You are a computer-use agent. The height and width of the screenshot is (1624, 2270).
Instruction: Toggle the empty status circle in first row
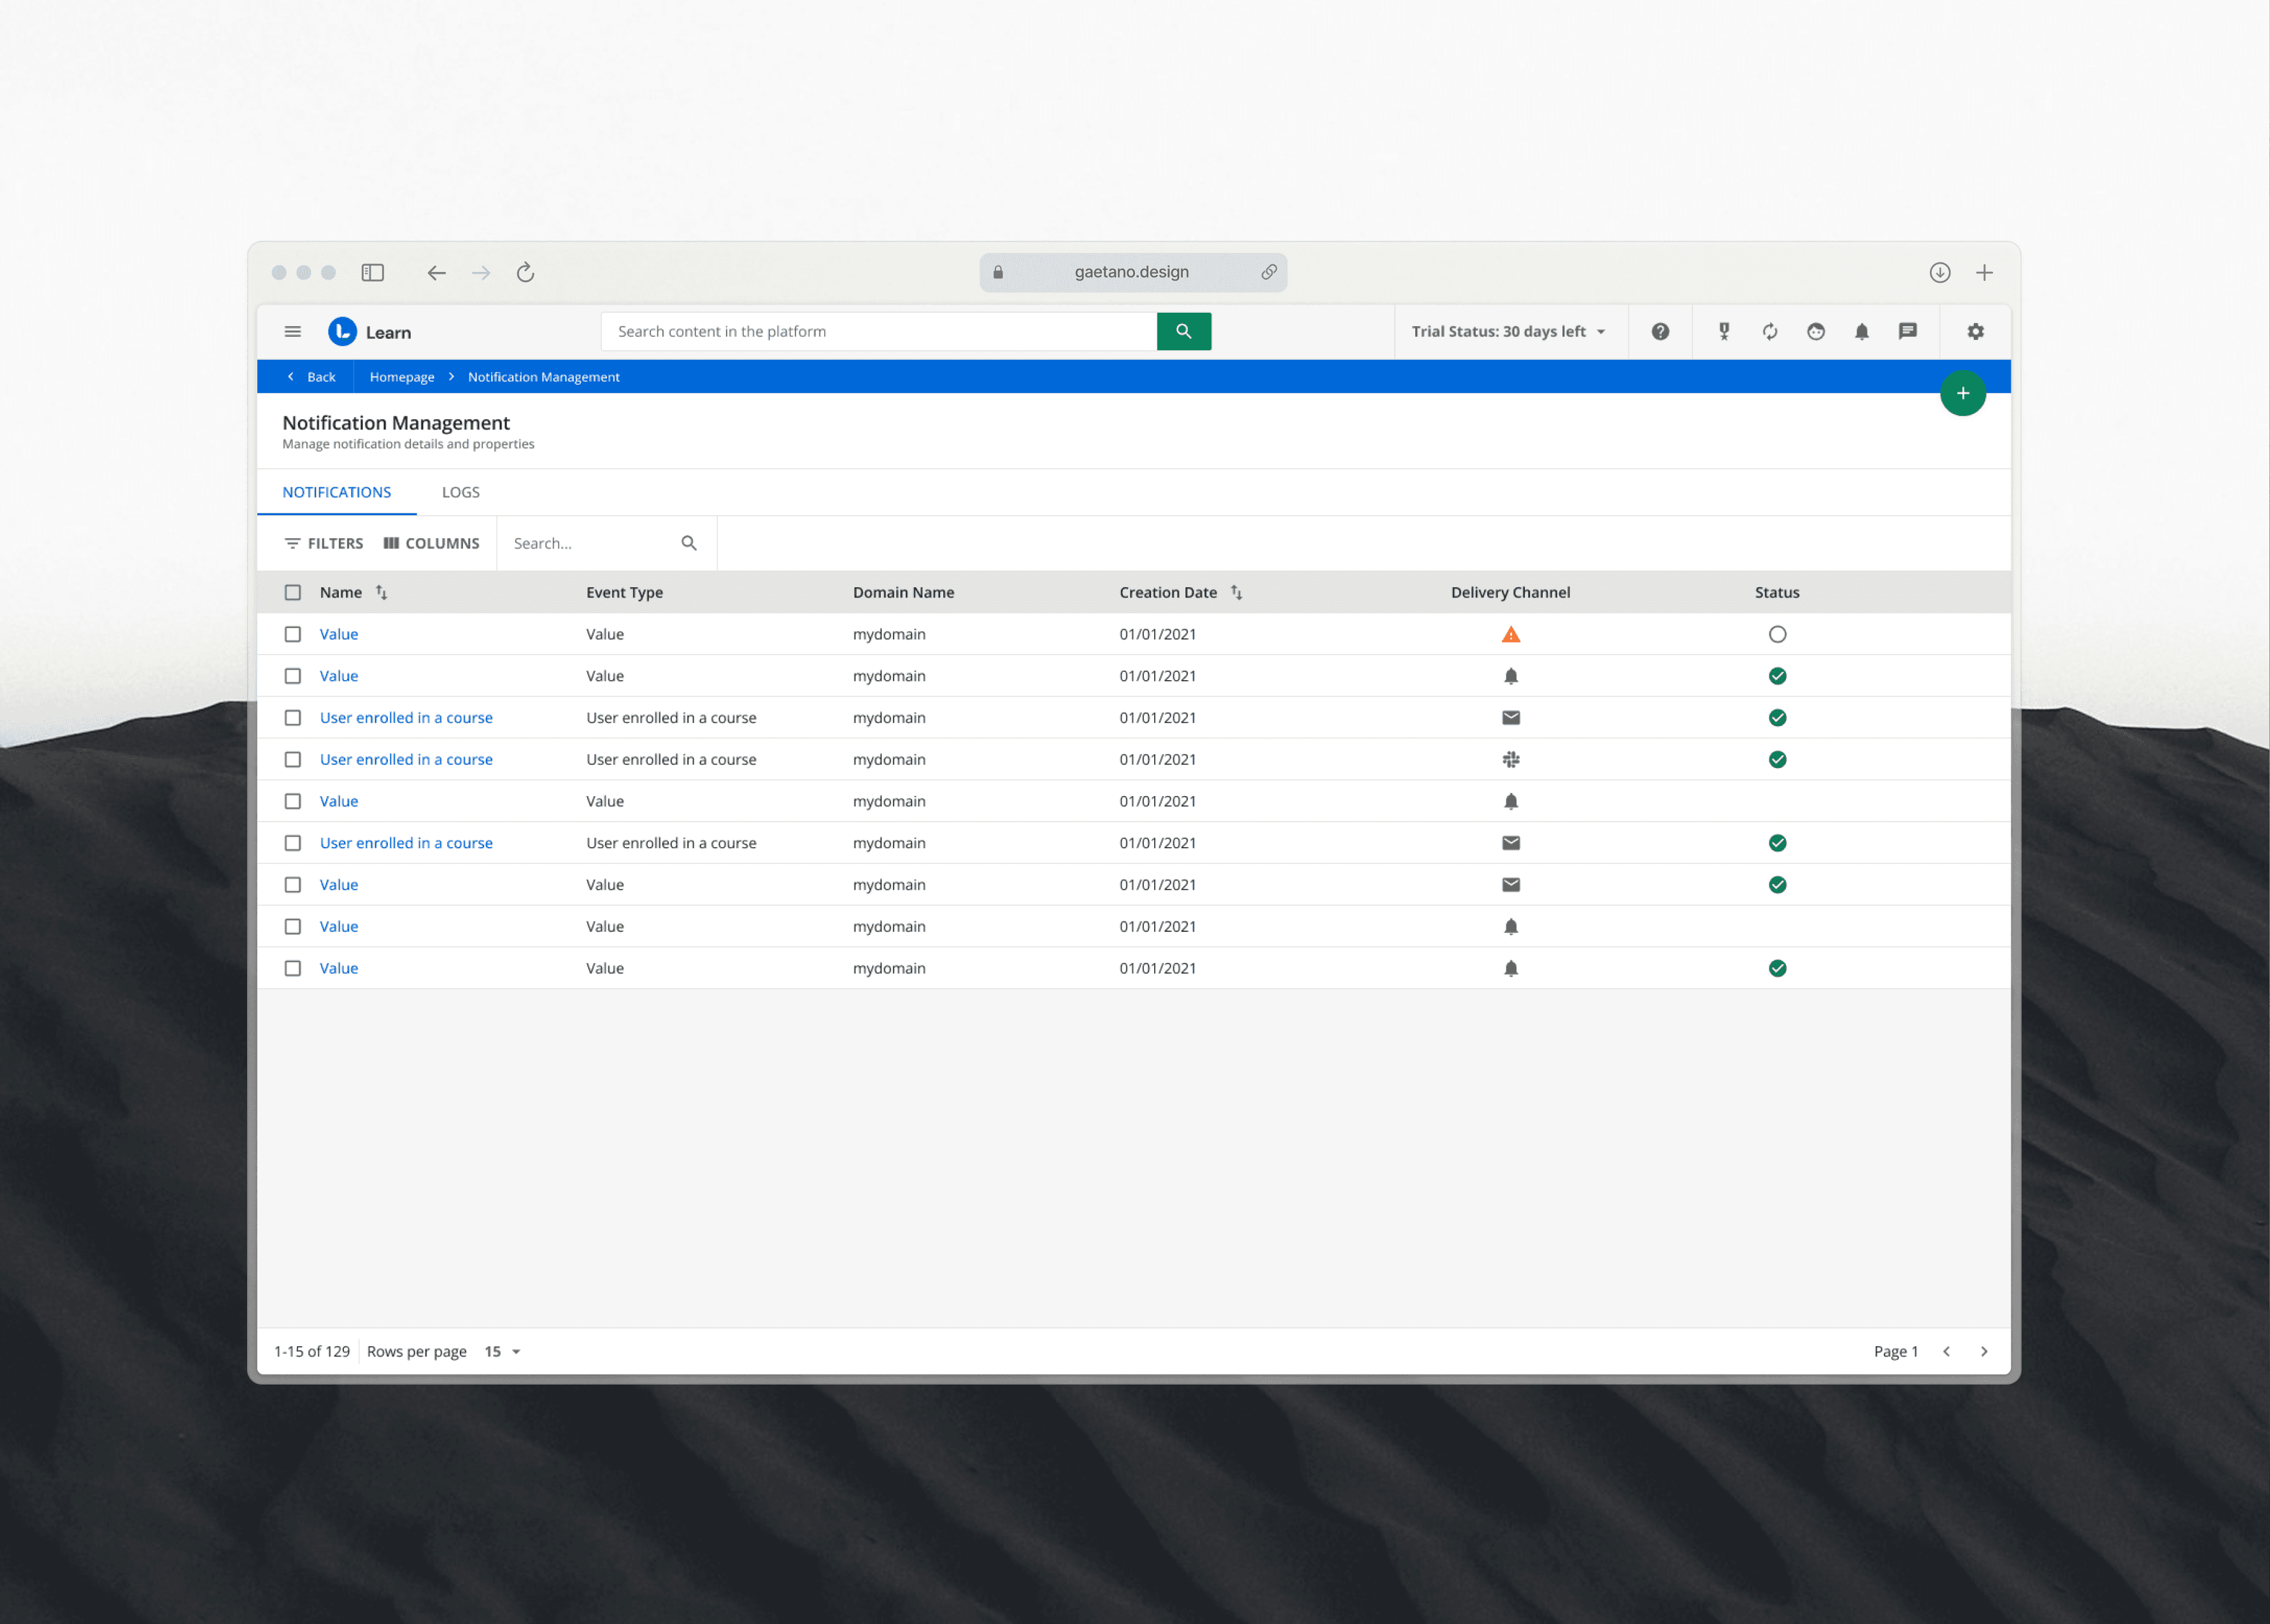[1777, 635]
